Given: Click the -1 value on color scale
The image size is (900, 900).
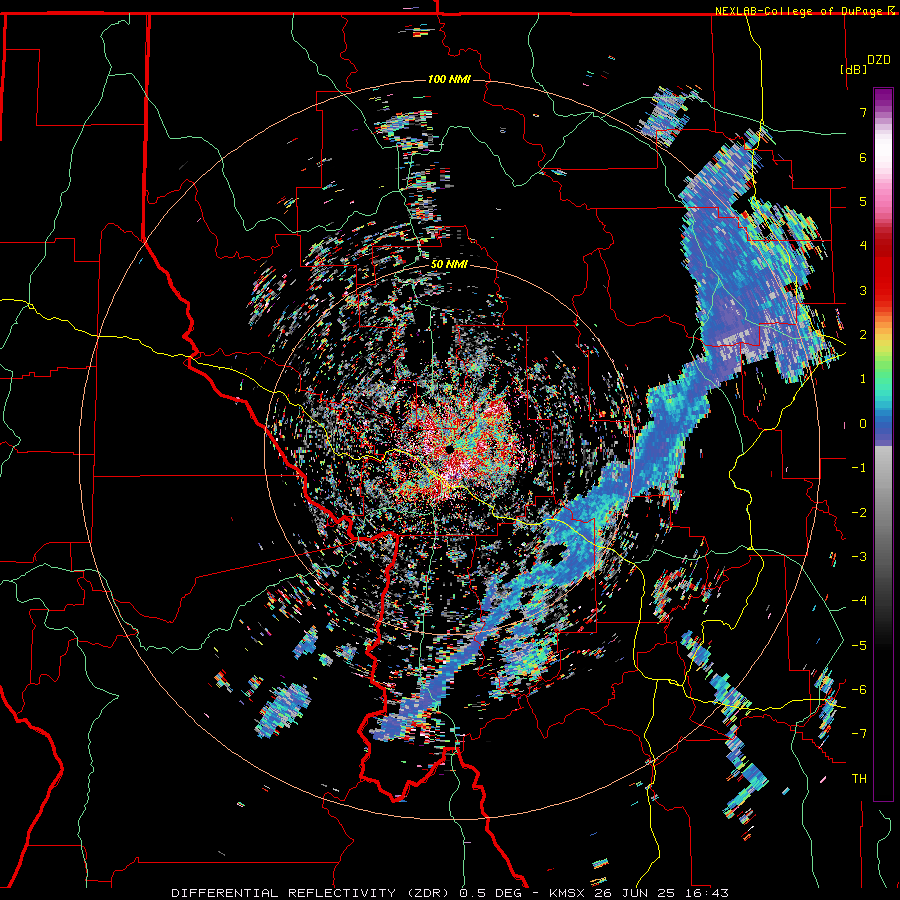Looking at the screenshot, I should [859, 468].
